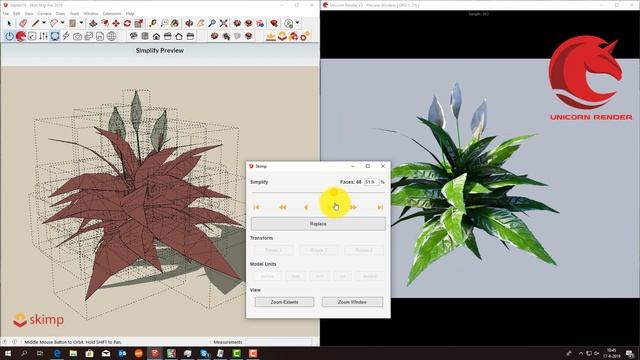The height and width of the screenshot is (360, 640).
Task: Open the View menu
Action: click(29, 13)
